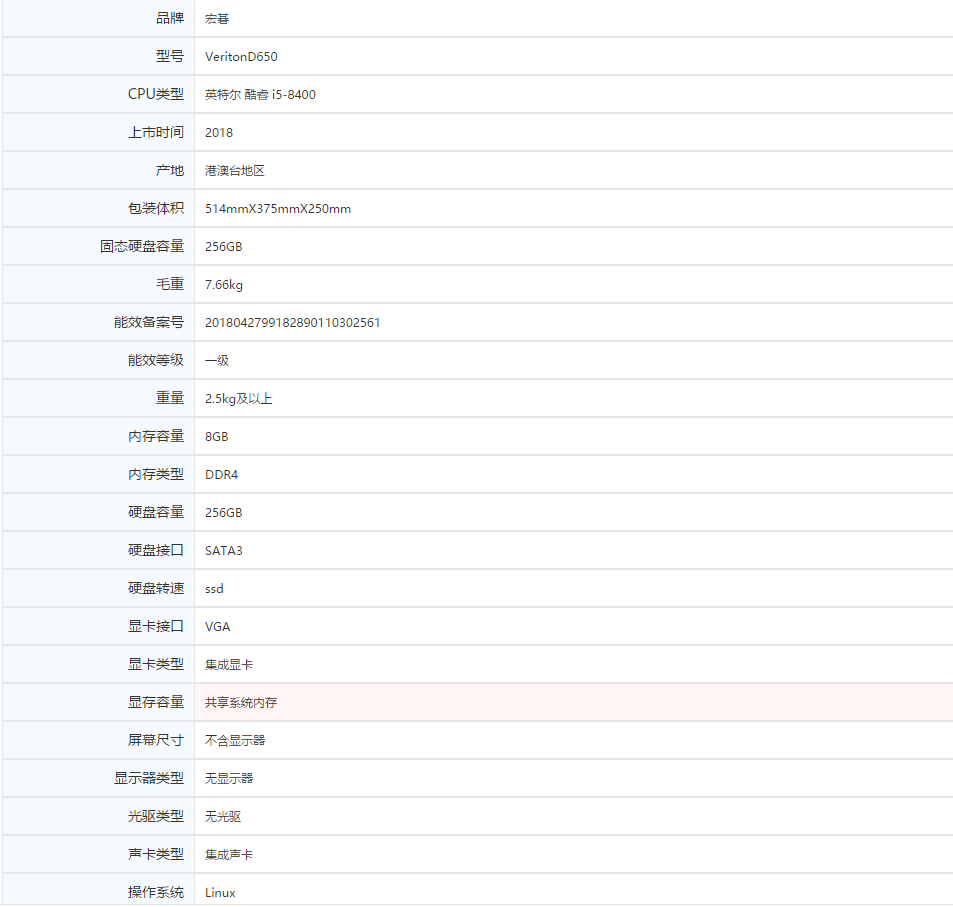Select CPU value 英特尔 酷睿 i5-8400
953x907 pixels.
260,95
